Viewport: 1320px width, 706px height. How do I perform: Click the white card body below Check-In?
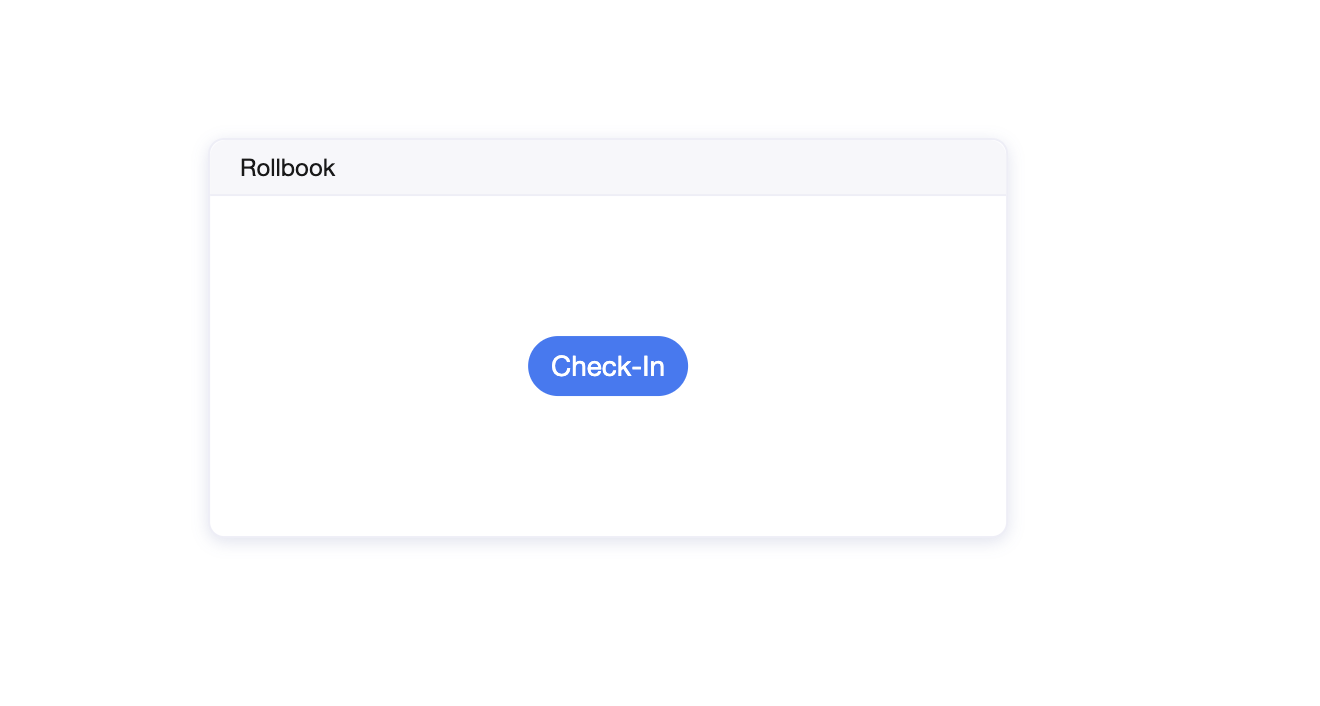[608, 465]
